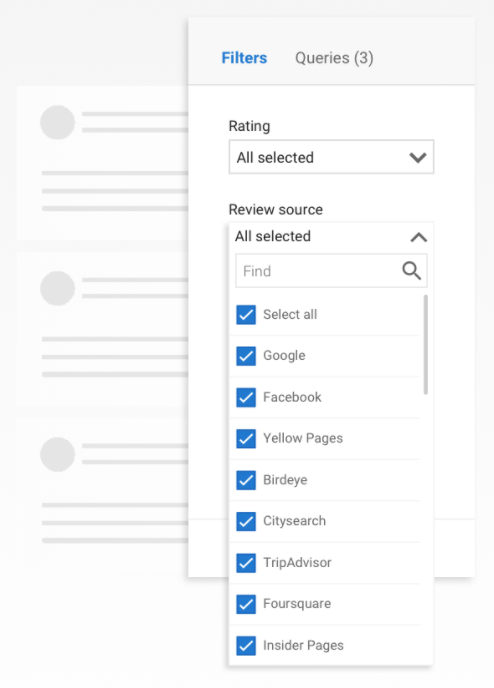Switch to the Queries (3) tab
Screen dimensions: 494x688
[x=334, y=58]
